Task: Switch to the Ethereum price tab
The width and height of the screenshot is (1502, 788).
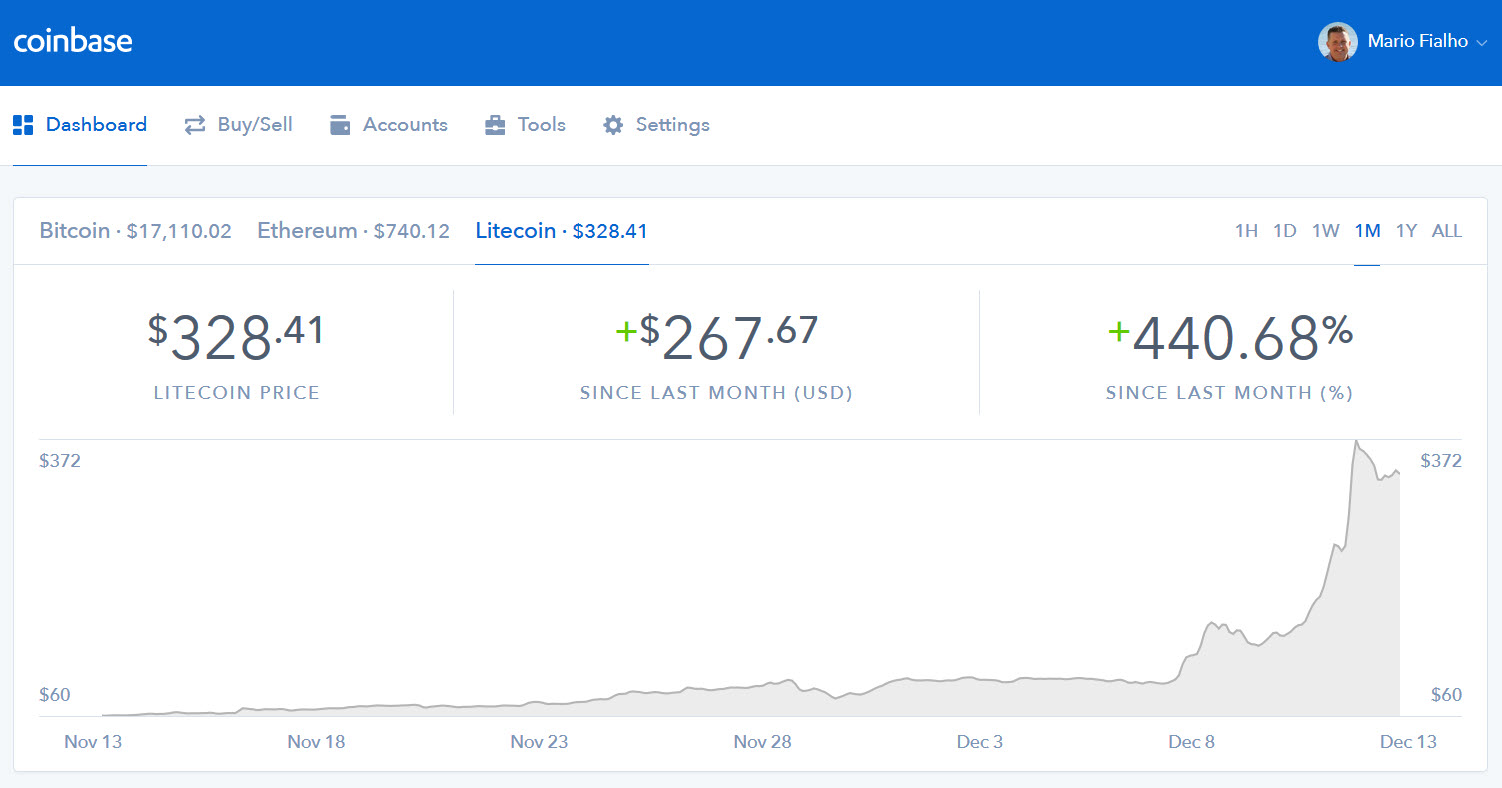Action: [x=353, y=231]
